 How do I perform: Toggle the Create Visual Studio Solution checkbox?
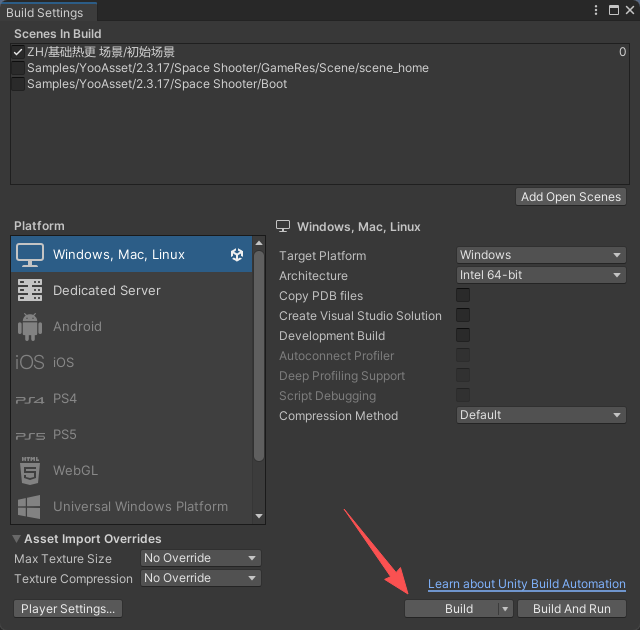click(463, 315)
